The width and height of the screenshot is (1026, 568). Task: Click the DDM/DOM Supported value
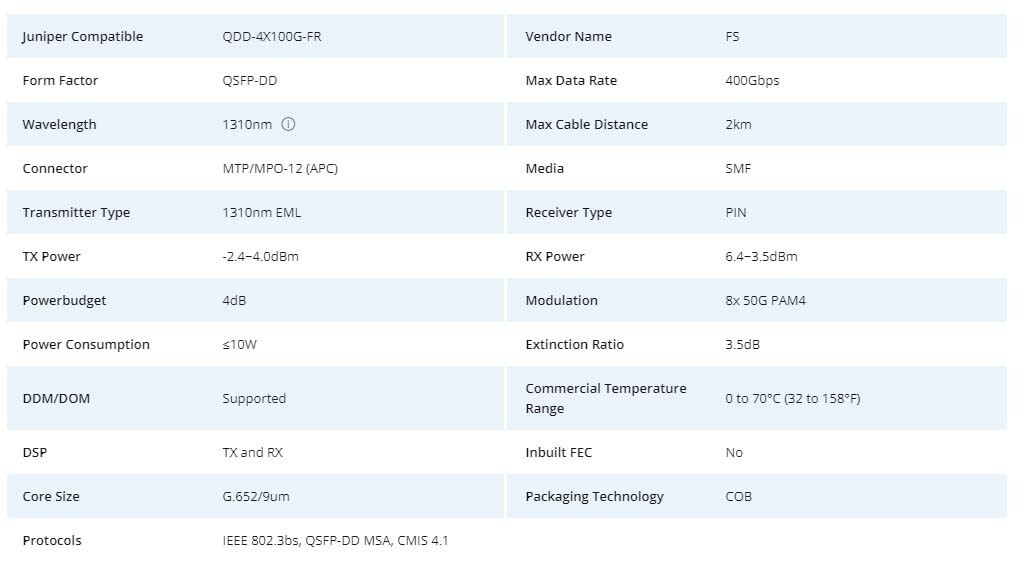click(x=253, y=399)
